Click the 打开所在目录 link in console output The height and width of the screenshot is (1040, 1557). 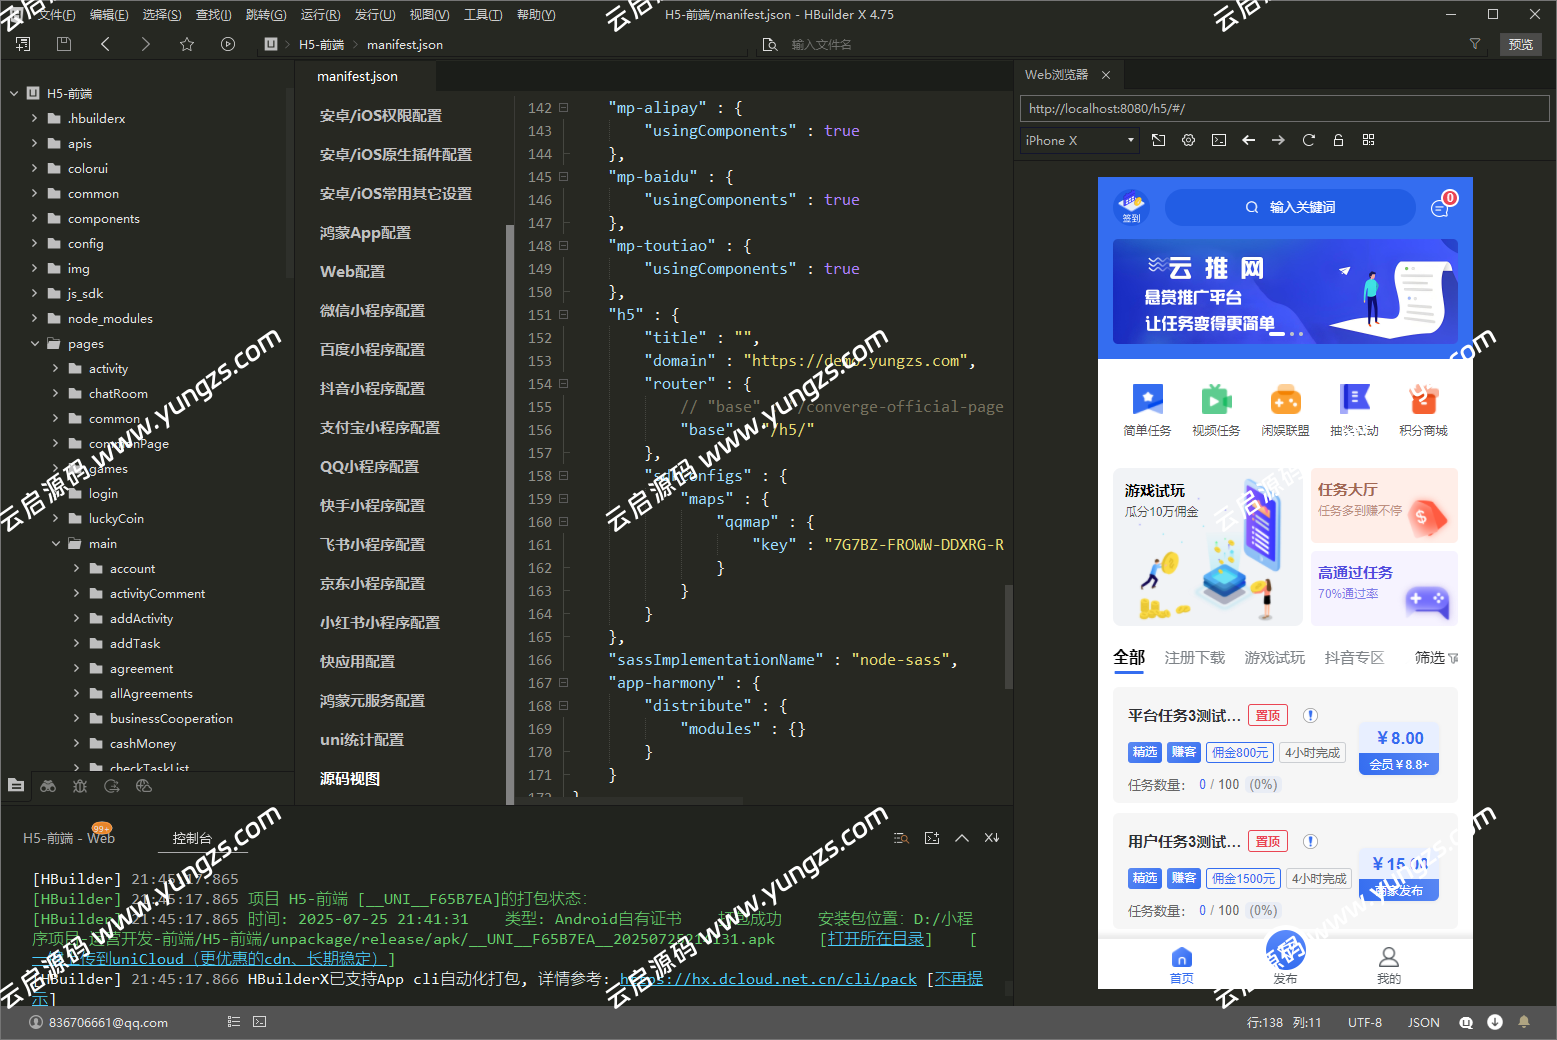pyautogui.click(x=874, y=938)
